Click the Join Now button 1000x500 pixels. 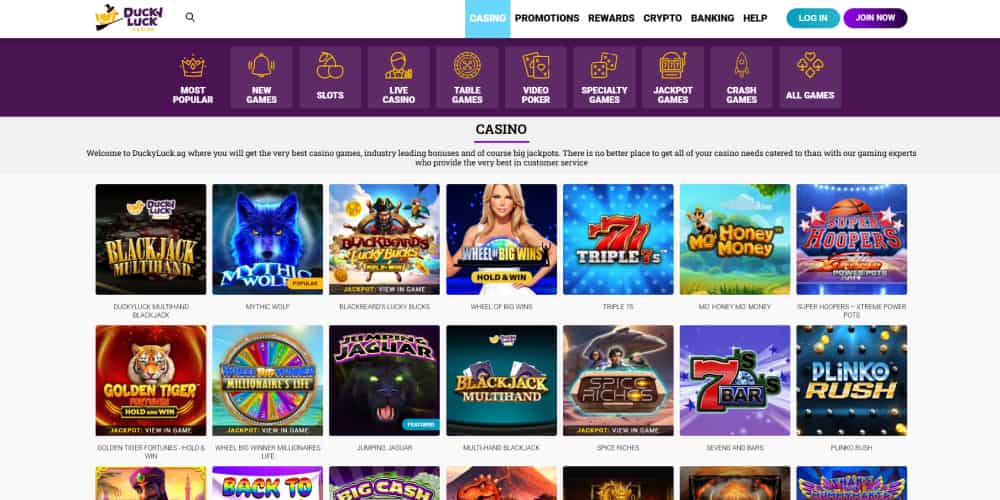(875, 18)
